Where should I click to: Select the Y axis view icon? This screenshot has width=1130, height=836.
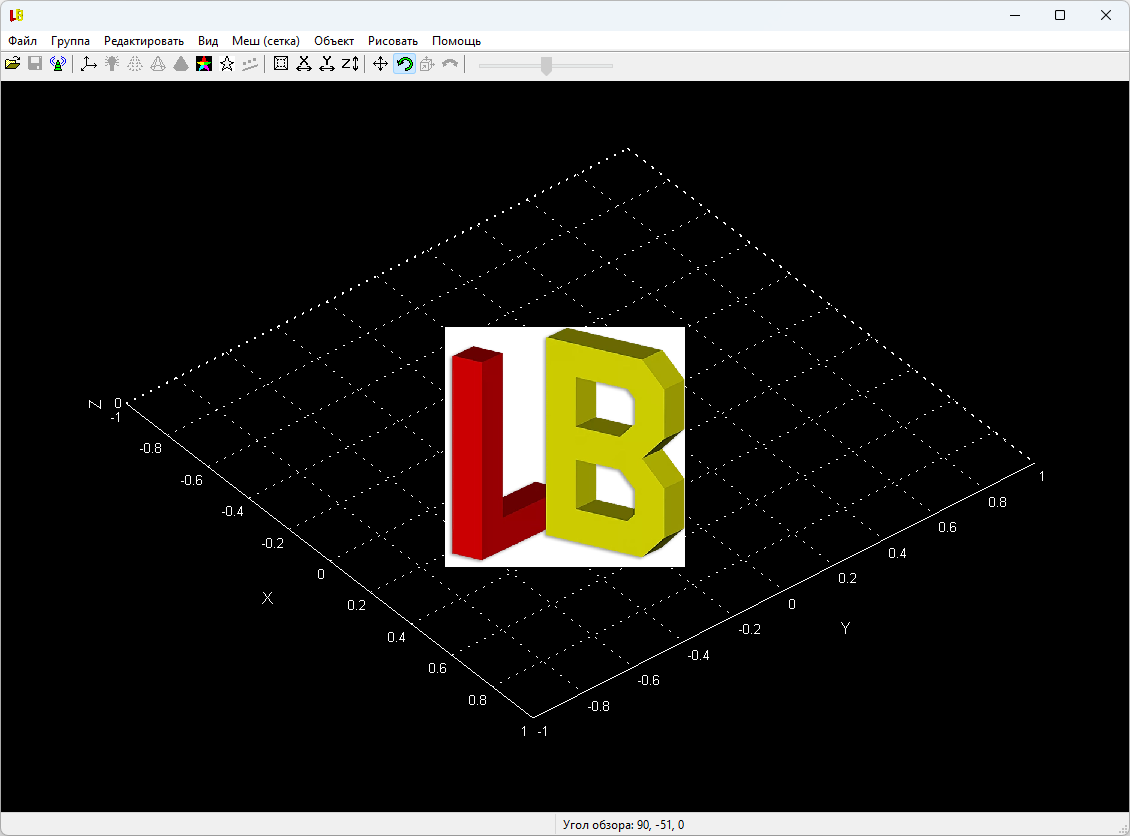point(327,64)
